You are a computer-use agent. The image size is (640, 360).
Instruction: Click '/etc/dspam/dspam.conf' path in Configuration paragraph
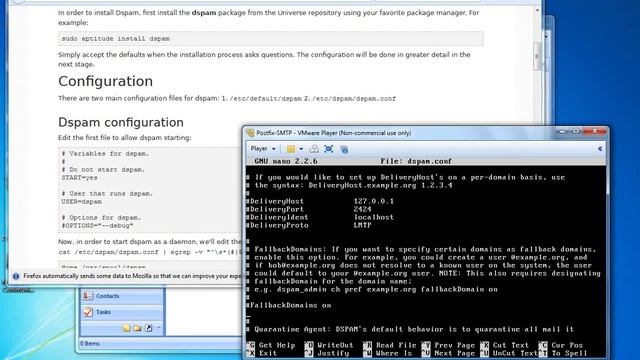(x=353, y=98)
